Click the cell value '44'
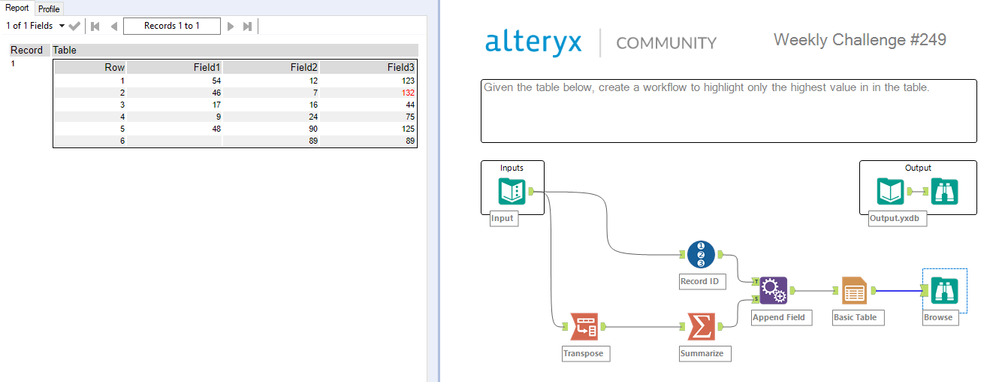999x382 pixels. (410, 104)
